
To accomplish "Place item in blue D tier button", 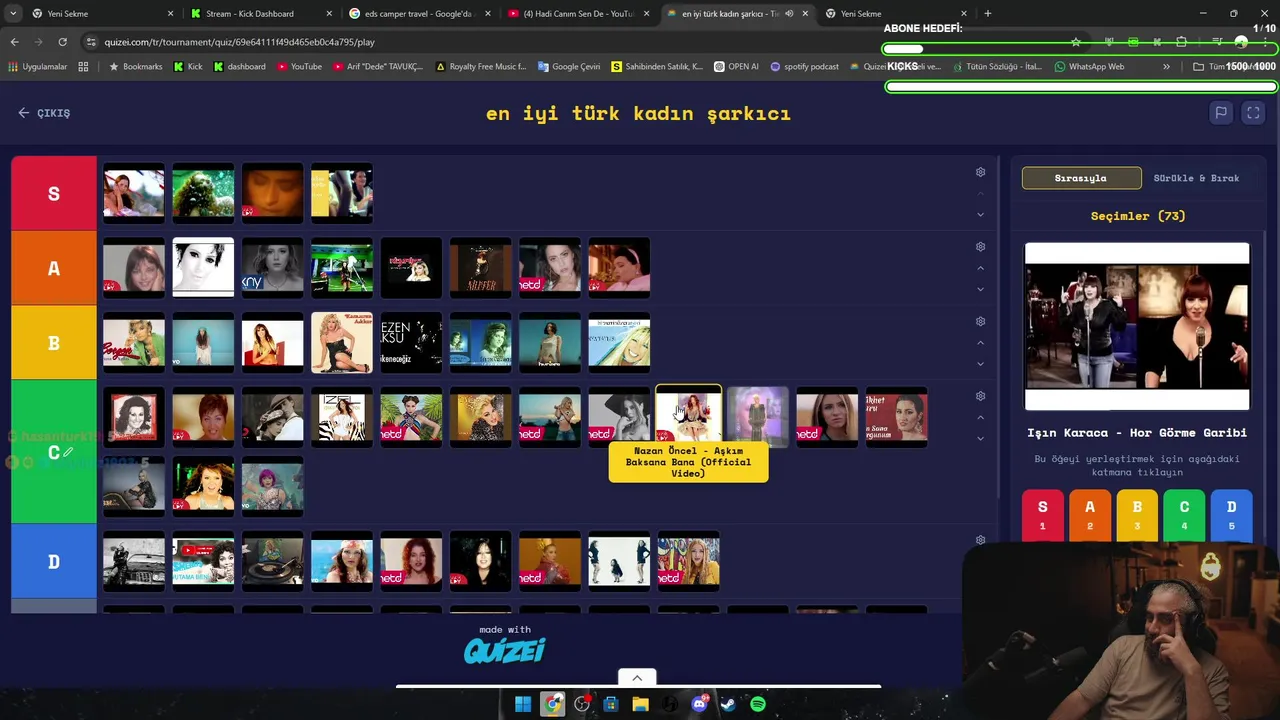I will 1231,515.
